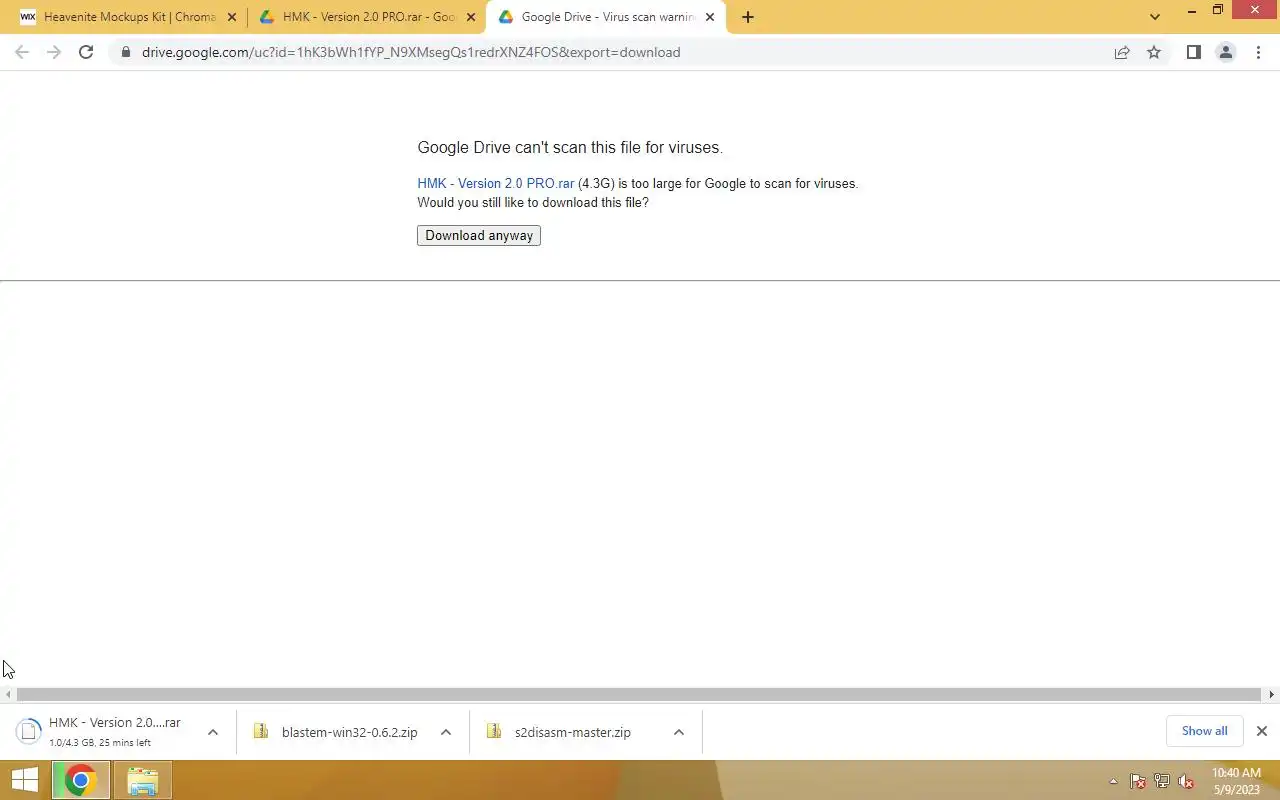Bookmark this page with star icon
The height and width of the screenshot is (800, 1280).
[x=1154, y=52]
